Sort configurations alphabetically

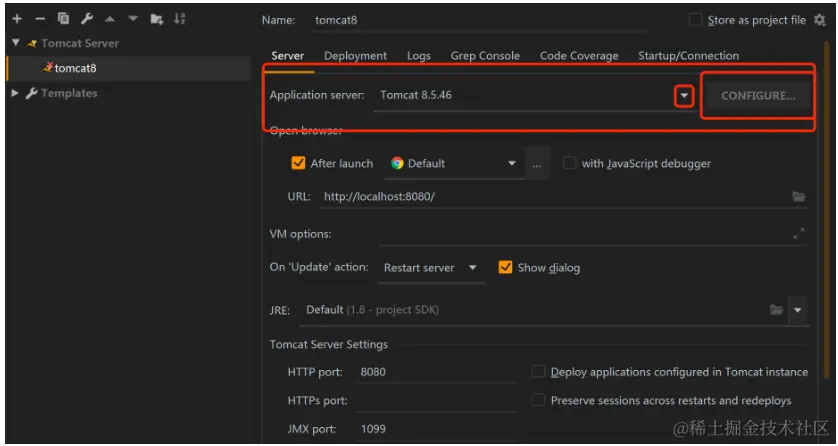pyautogui.click(x=180, y=19)
